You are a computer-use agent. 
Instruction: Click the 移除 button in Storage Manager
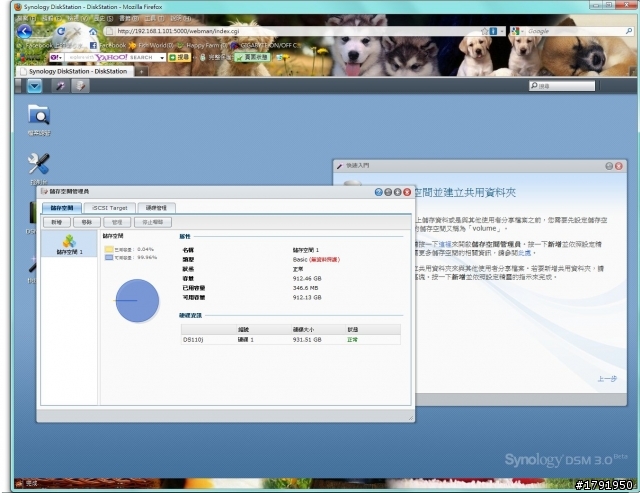tap(87, 222)
